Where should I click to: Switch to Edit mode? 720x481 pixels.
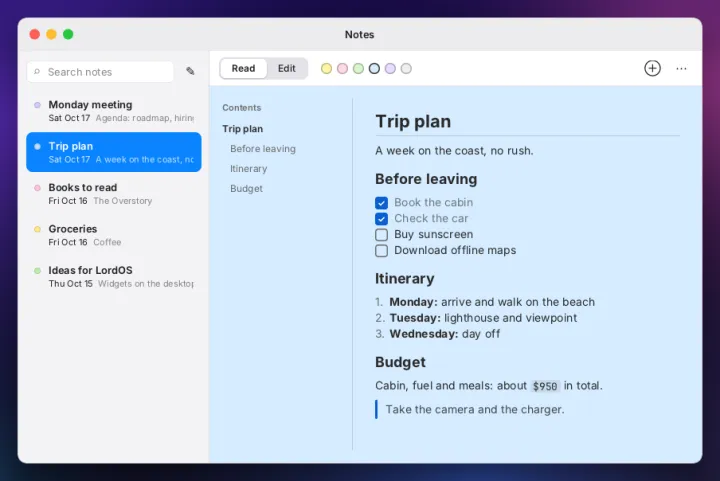[287, 68]
